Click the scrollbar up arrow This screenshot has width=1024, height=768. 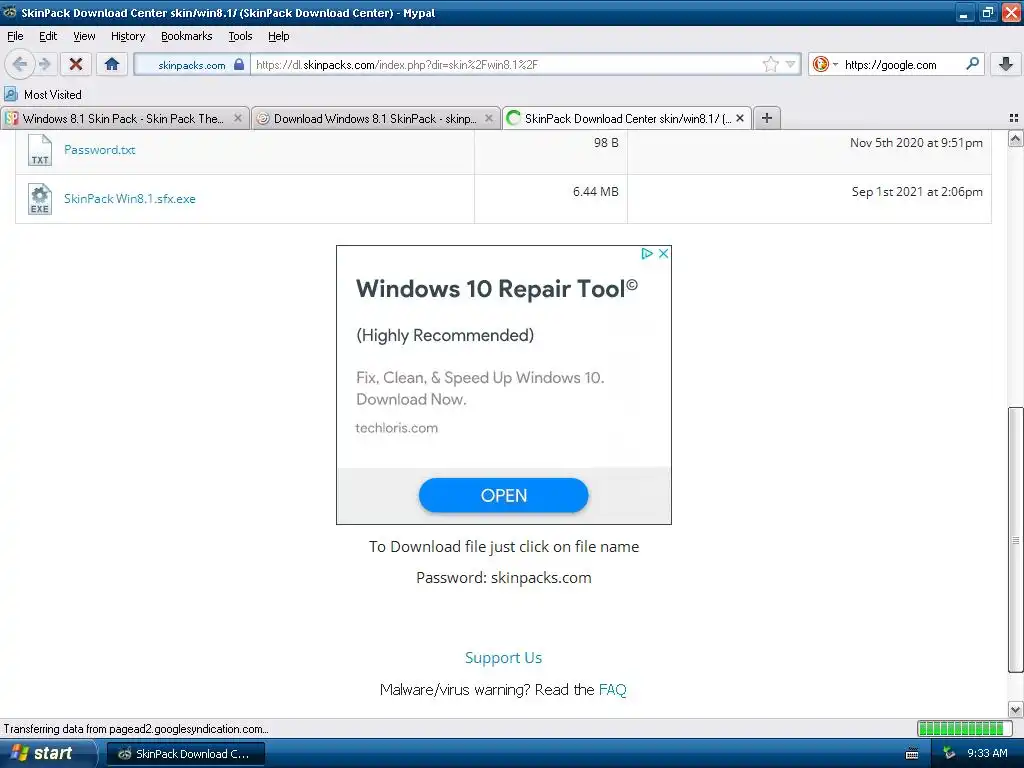coord(1015,138)
